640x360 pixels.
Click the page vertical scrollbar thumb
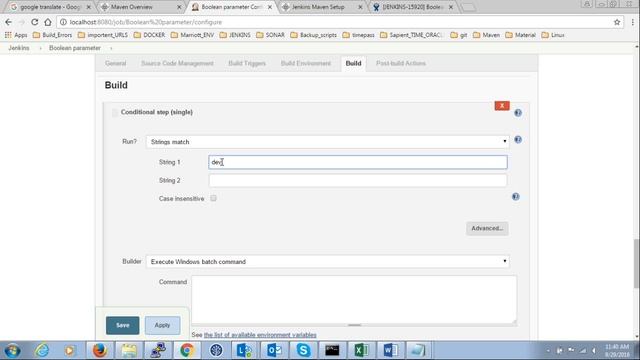coord(636,263)
